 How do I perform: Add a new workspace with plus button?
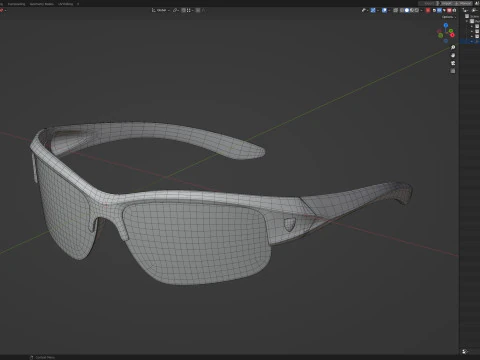pos(78,4)
